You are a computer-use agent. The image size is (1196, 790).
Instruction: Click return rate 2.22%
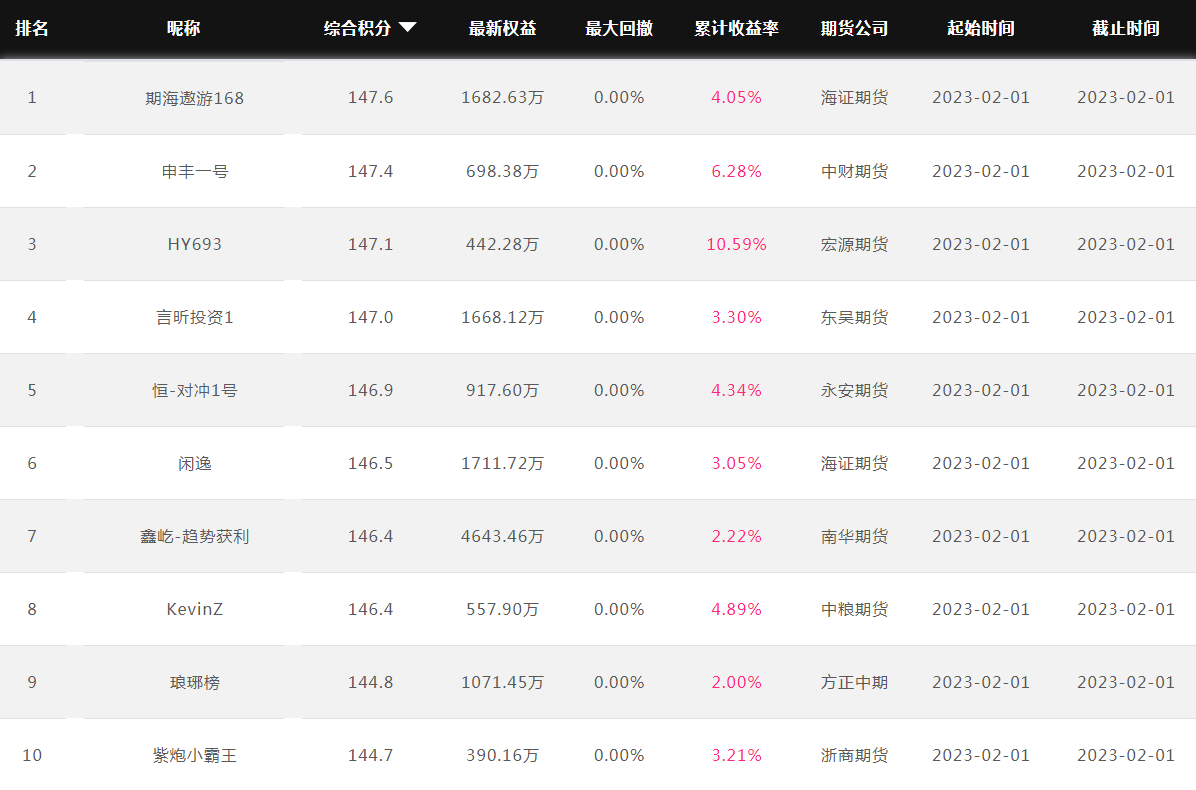tap(736, 536)
